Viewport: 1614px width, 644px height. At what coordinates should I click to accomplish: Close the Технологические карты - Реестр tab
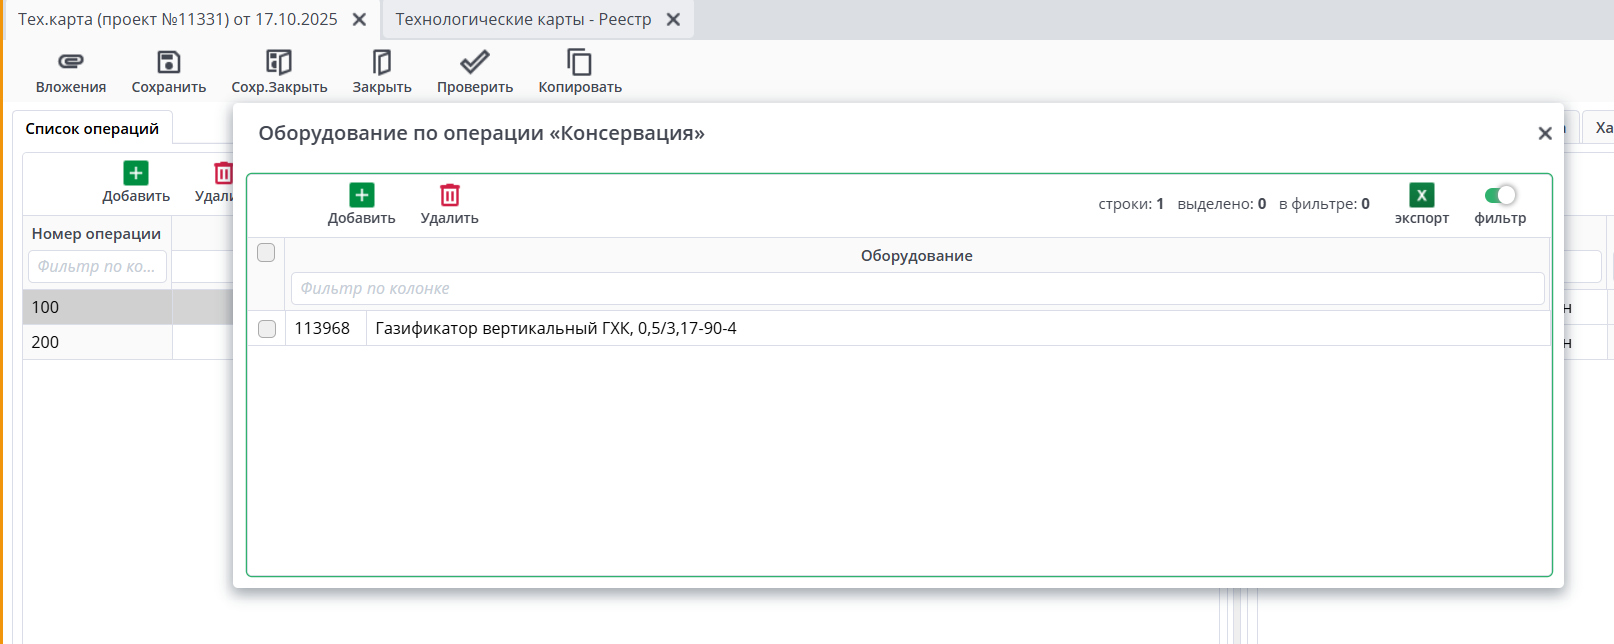pos(674,19)
